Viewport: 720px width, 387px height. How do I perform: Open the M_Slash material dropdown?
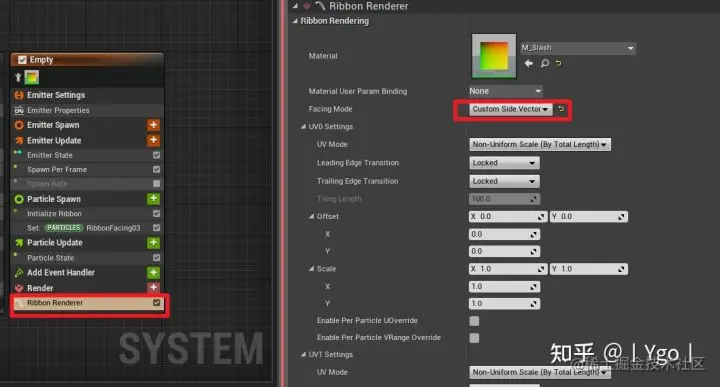click(578, 48)
